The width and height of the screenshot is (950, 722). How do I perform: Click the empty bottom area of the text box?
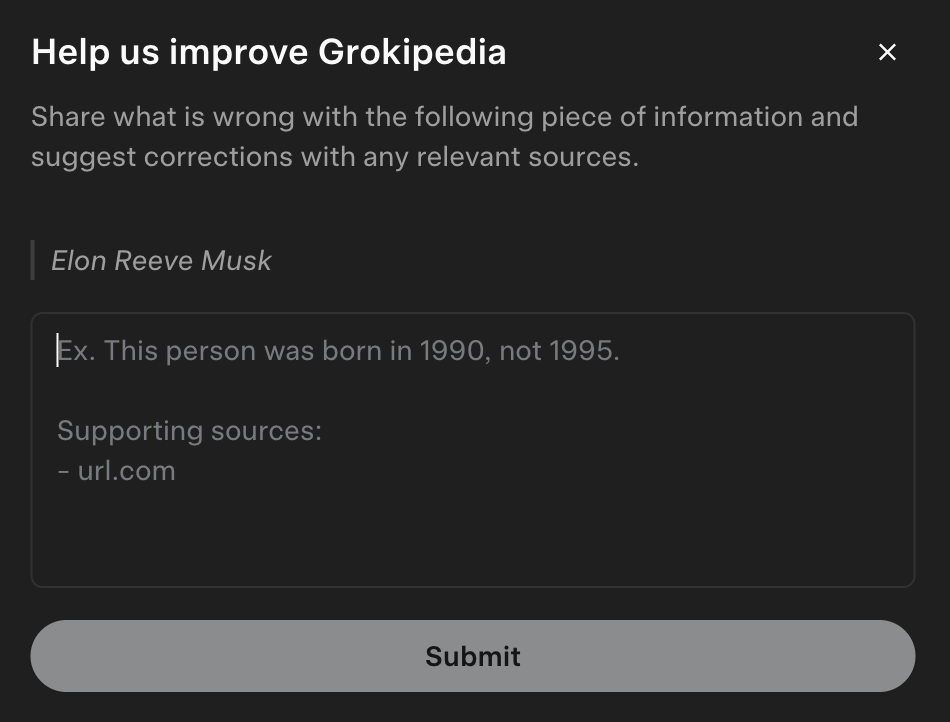pos(472,545)
